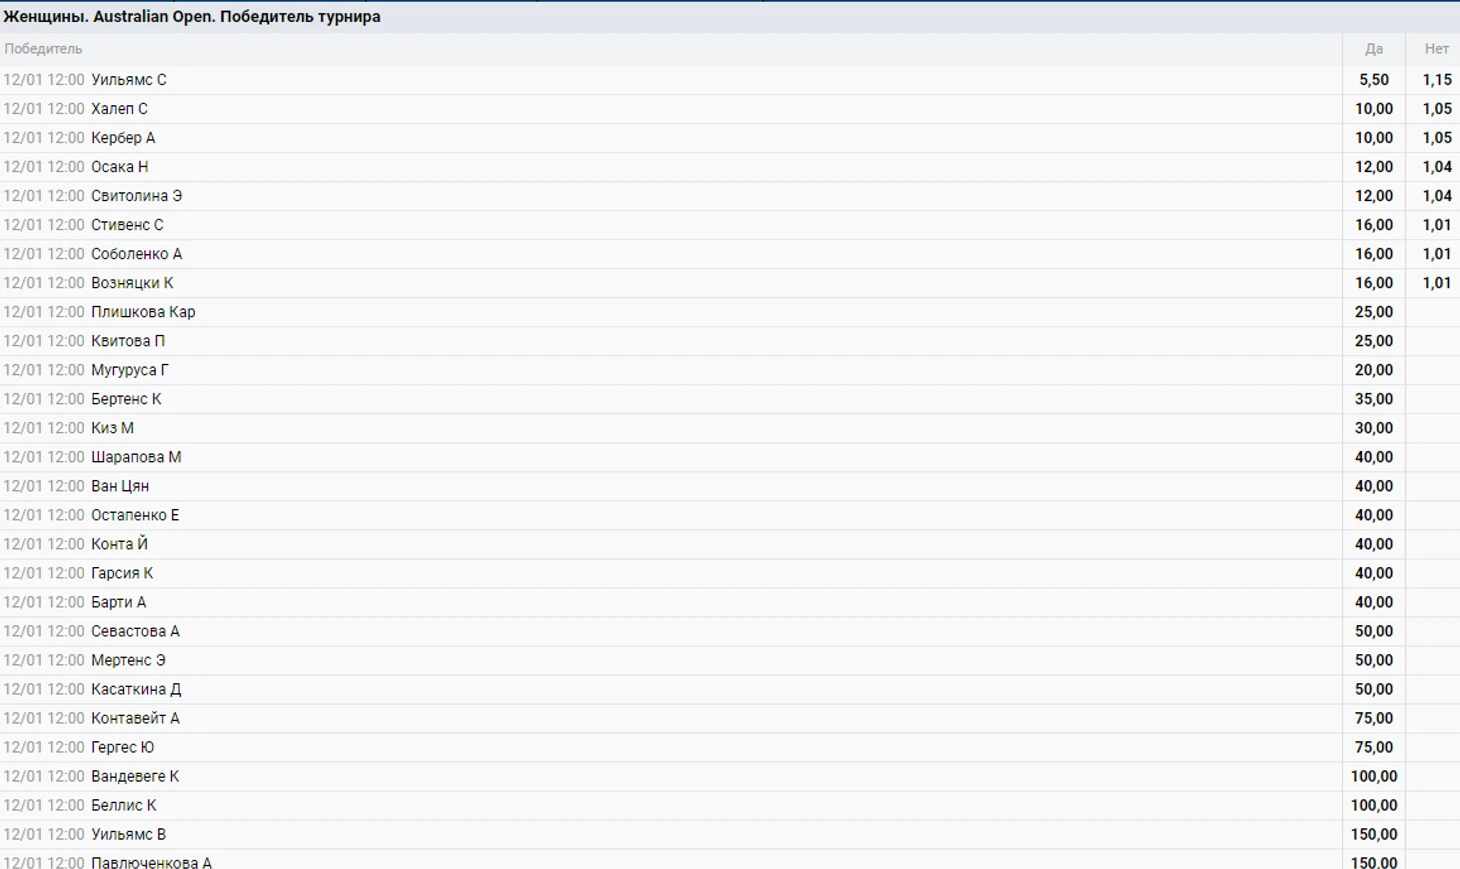This screenshot has width=1460, height=869.
Task: Select the 1,15 Нет odds for Уильямс С
Action: (x=1437, y=80)
